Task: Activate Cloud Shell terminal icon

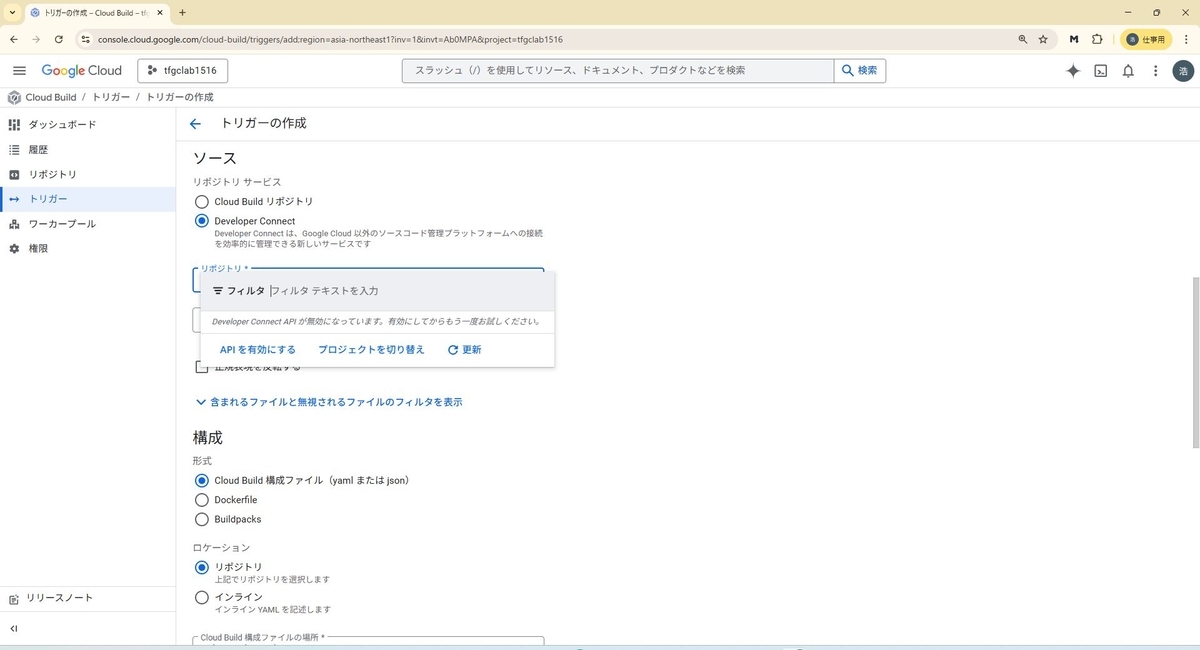Action: (1100, 71)
